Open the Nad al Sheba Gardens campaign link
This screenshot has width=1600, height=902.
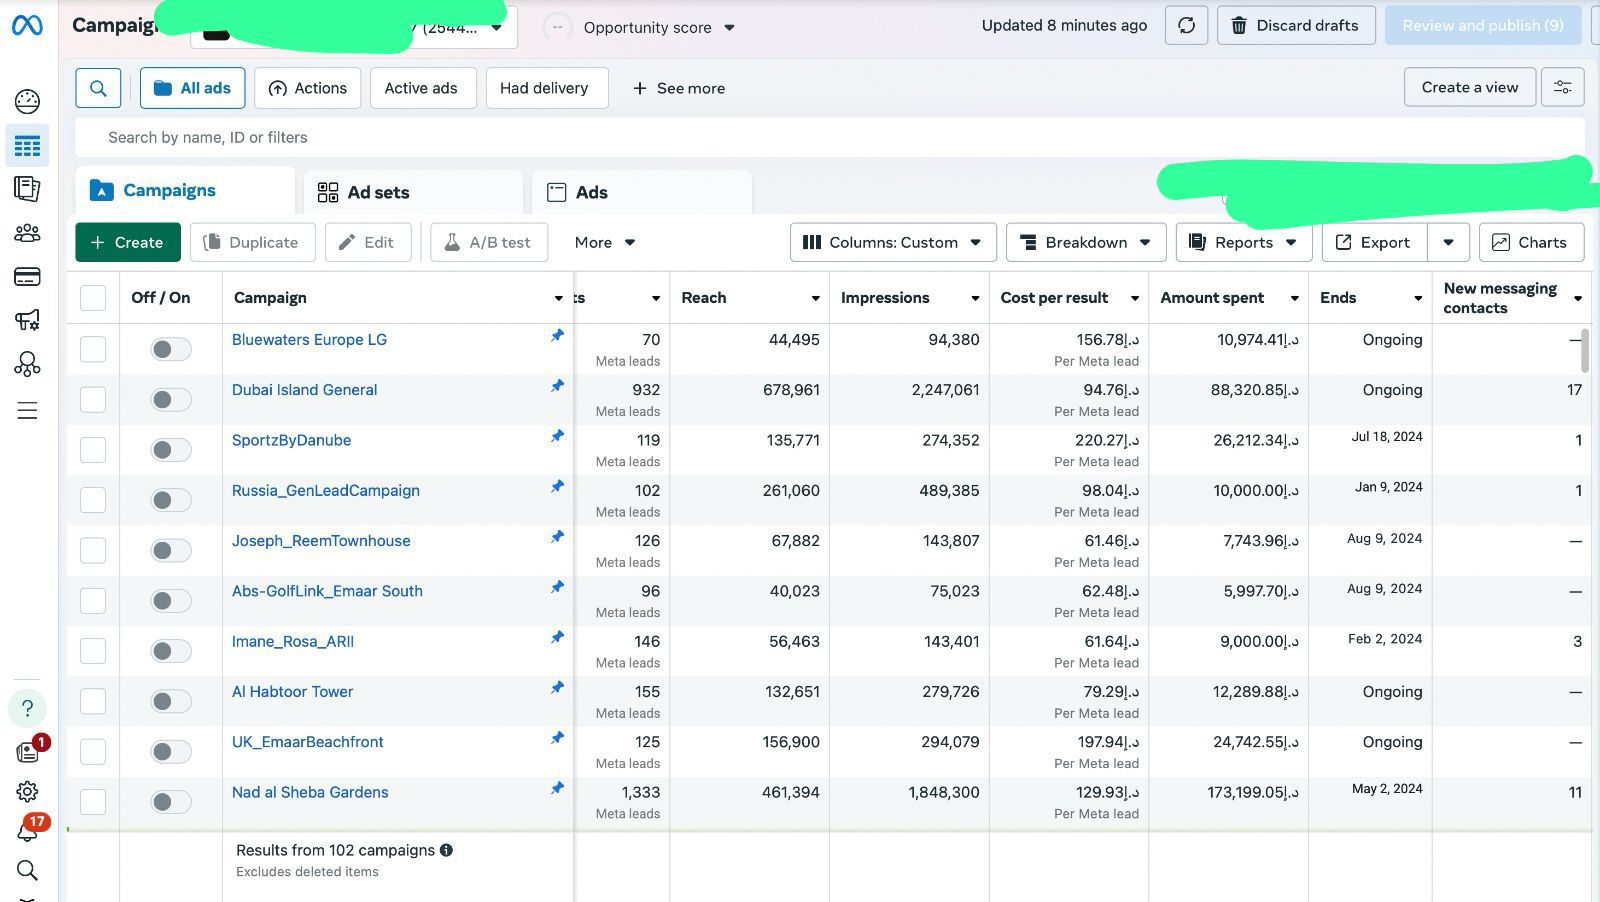310,792
